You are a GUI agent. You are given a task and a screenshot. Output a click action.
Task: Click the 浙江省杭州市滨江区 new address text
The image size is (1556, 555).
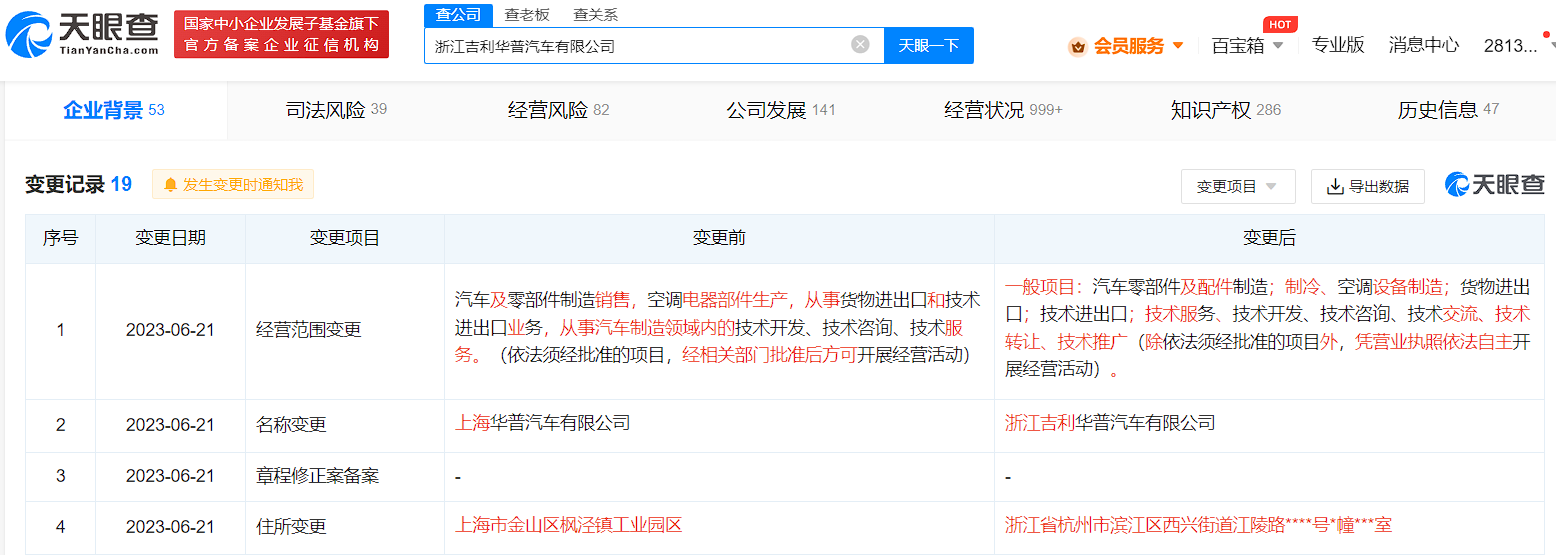(x=1198, y=525)
